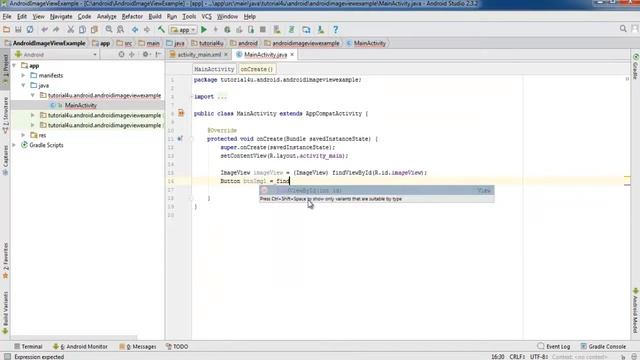Screen dimensions: 640x360
Task: Open Gradle side tool window
Action: (x=636, y=66)
